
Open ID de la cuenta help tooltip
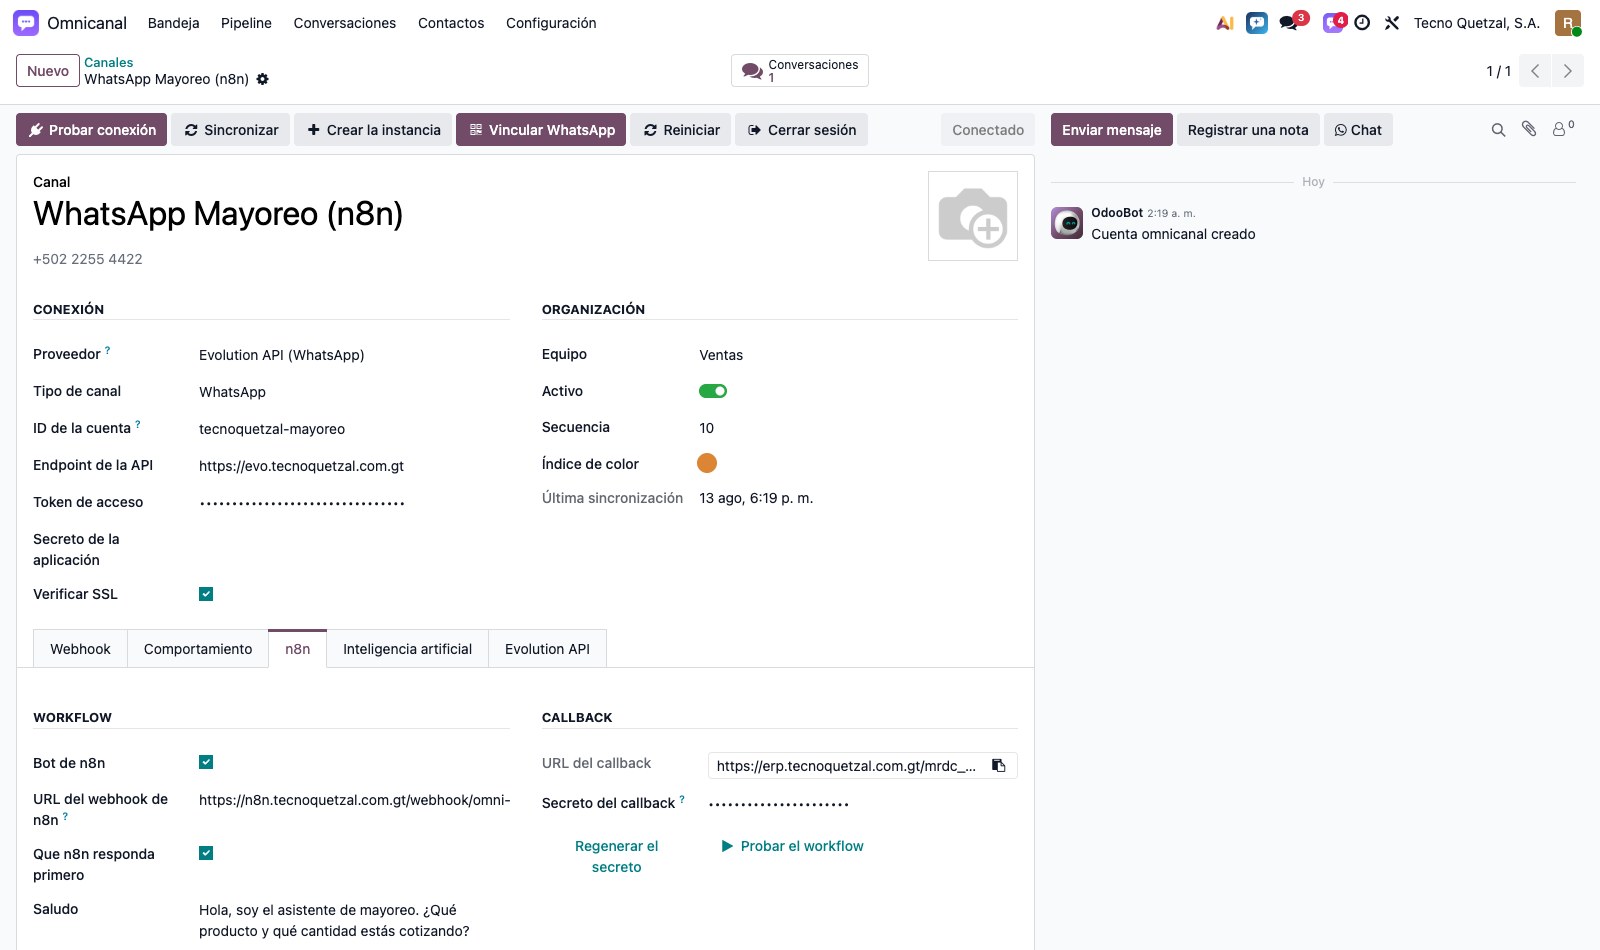(138, 424)
